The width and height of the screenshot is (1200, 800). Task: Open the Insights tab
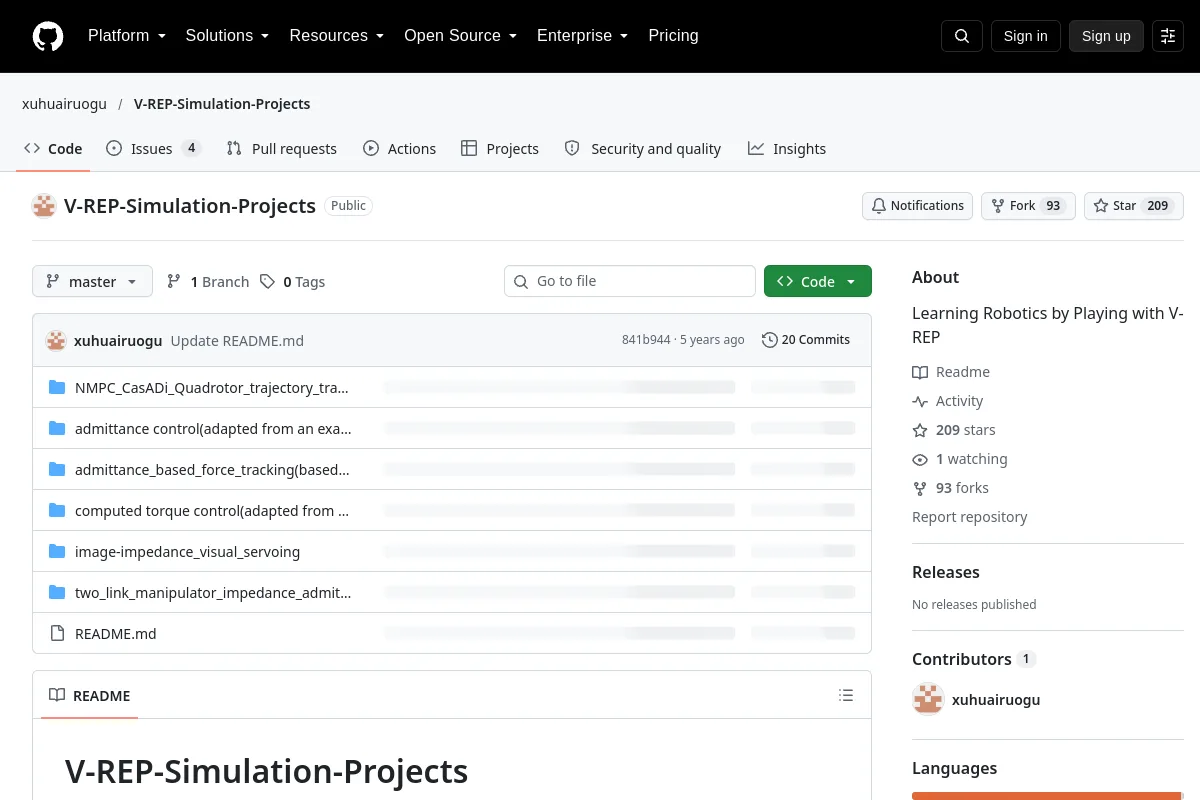787,149
